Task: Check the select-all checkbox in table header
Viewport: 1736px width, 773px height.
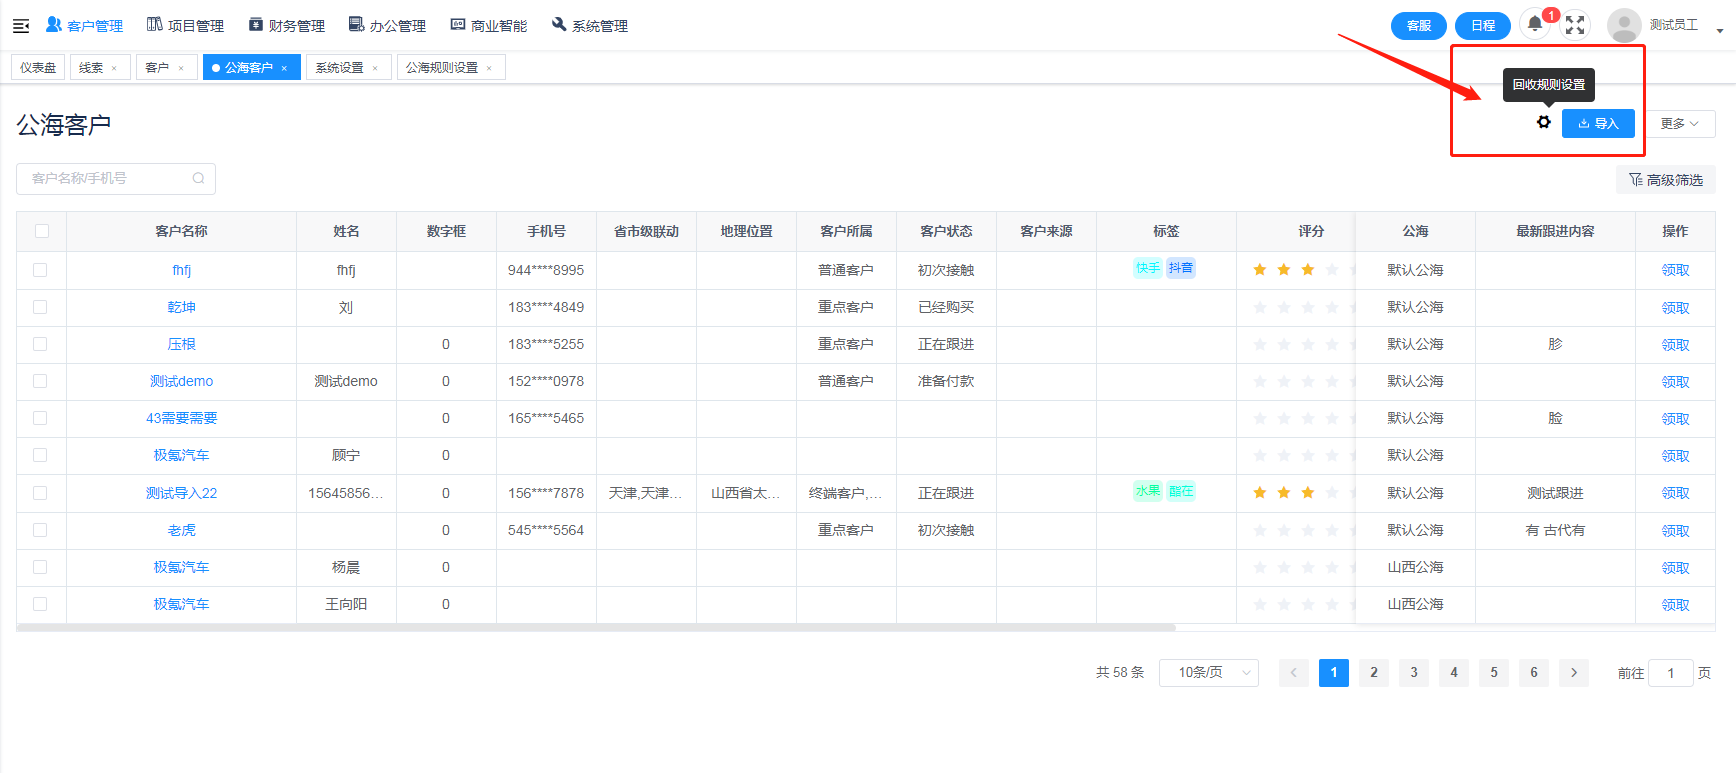Action: pyautogui.click(x=42, y=231)
